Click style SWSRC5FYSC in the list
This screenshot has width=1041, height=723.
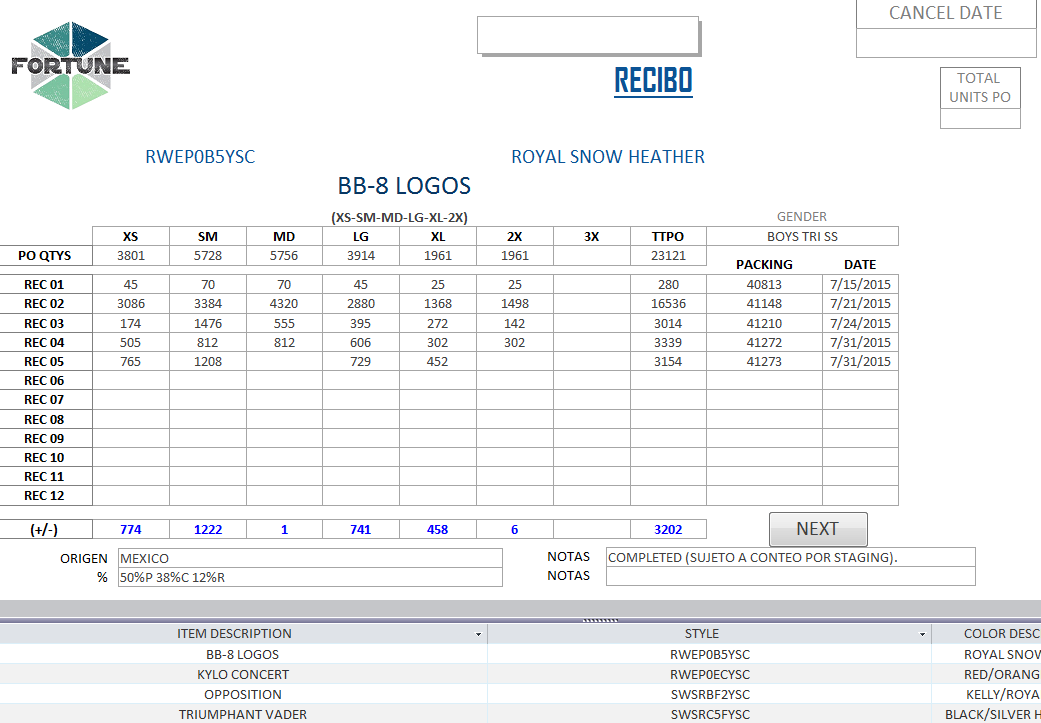(710, 714)
